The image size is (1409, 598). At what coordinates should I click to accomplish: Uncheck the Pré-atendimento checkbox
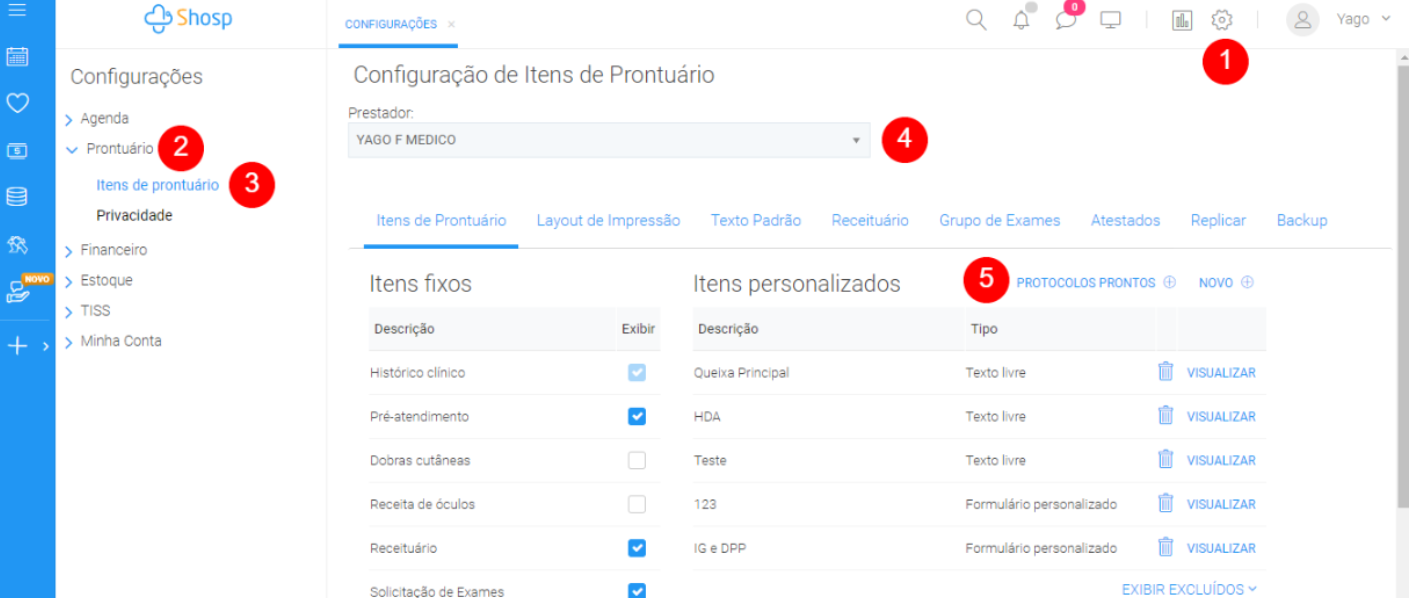pos(637,416)
